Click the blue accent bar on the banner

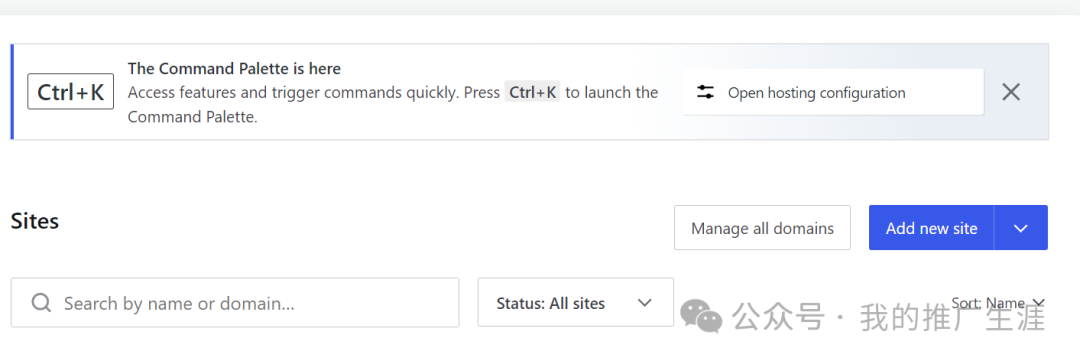click(x=12, y=92)
